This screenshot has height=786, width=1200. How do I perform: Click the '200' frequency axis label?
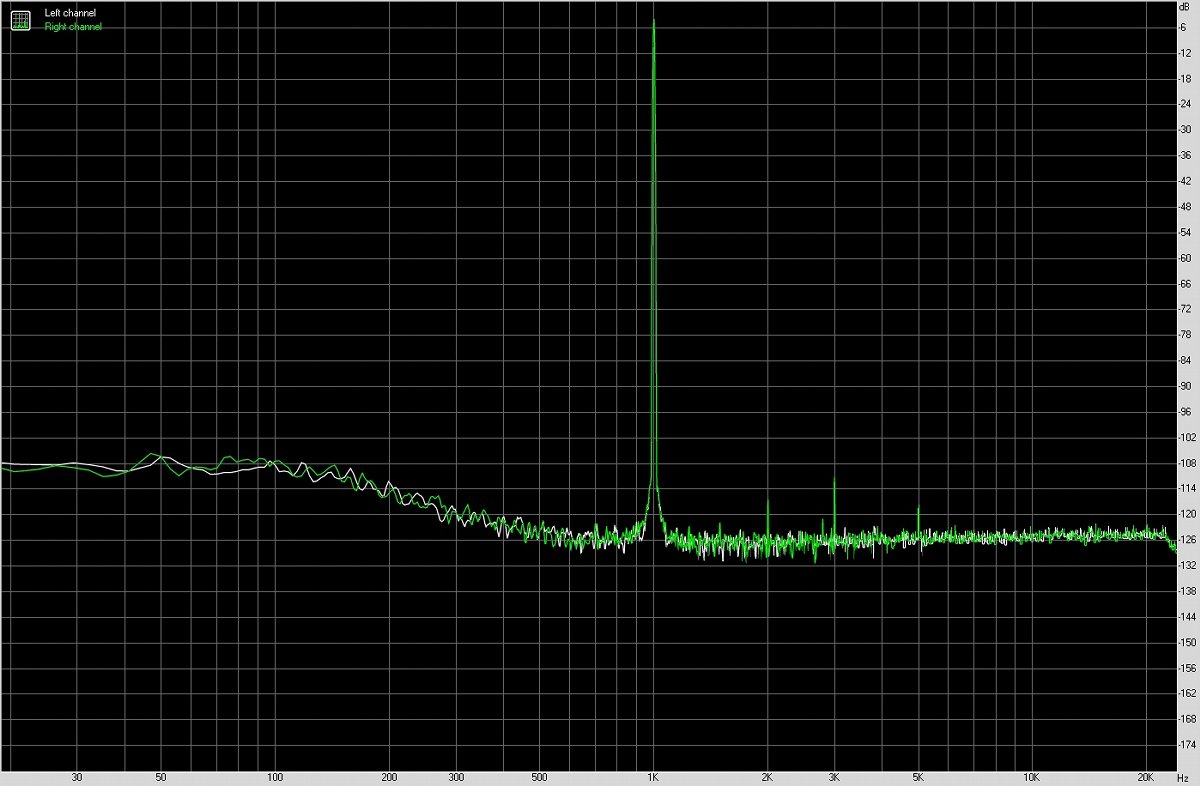point(389,777)
